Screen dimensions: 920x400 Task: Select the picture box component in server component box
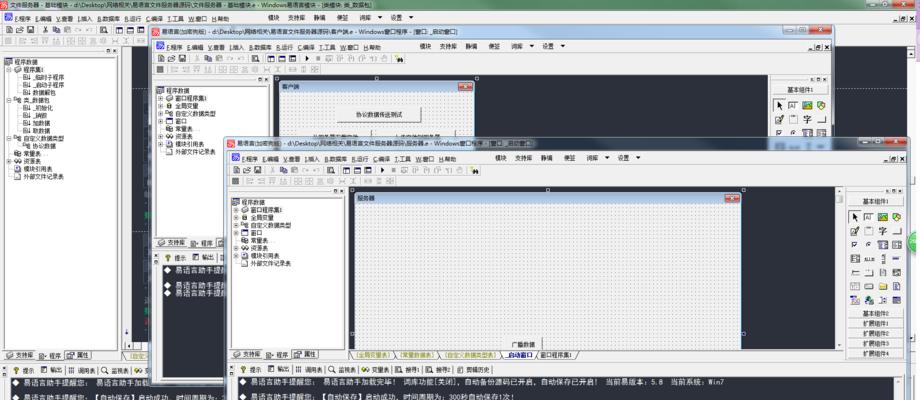(882, 217)
